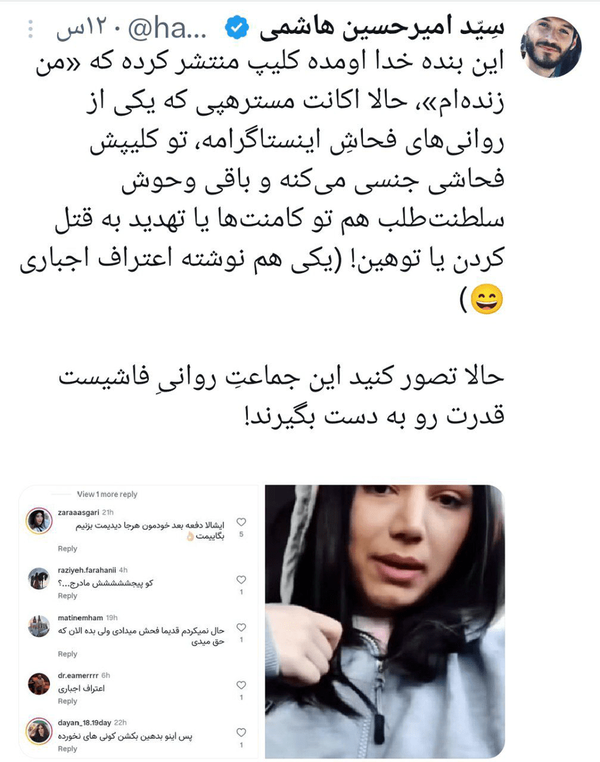Open the @ha... handle link
The height and width of the screenshot is (762, 600).
(167, 29)
